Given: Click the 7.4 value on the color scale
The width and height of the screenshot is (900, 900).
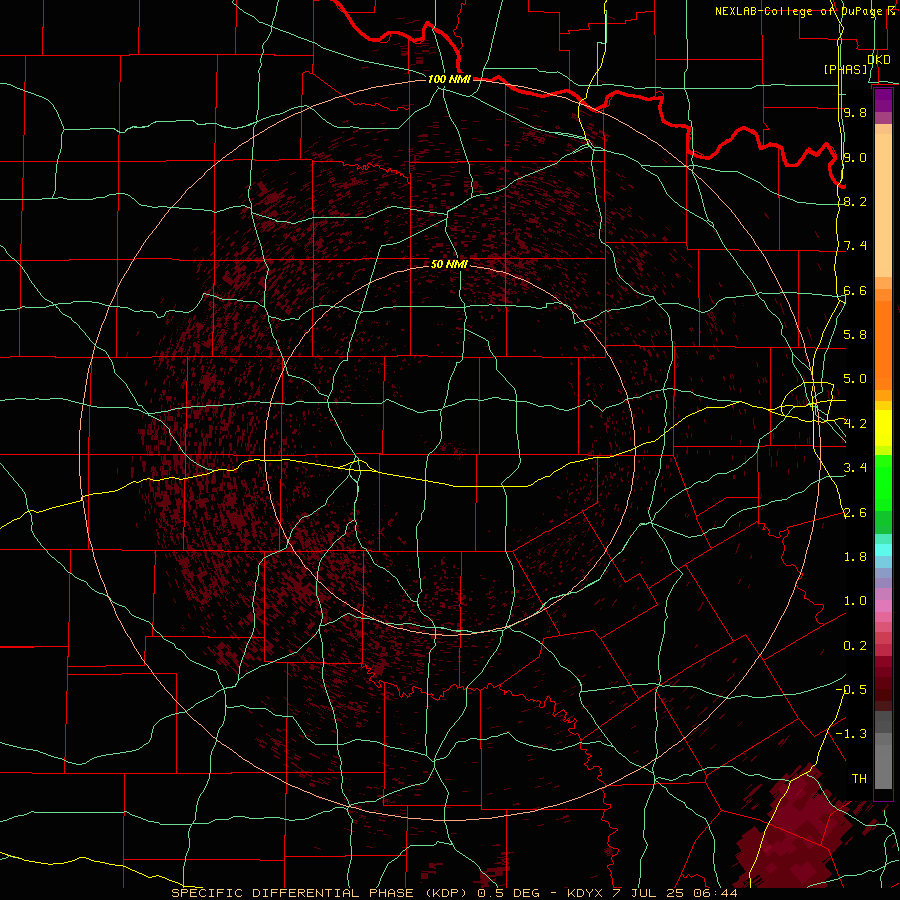Looking at the screenshot, I should click(855, 246).
